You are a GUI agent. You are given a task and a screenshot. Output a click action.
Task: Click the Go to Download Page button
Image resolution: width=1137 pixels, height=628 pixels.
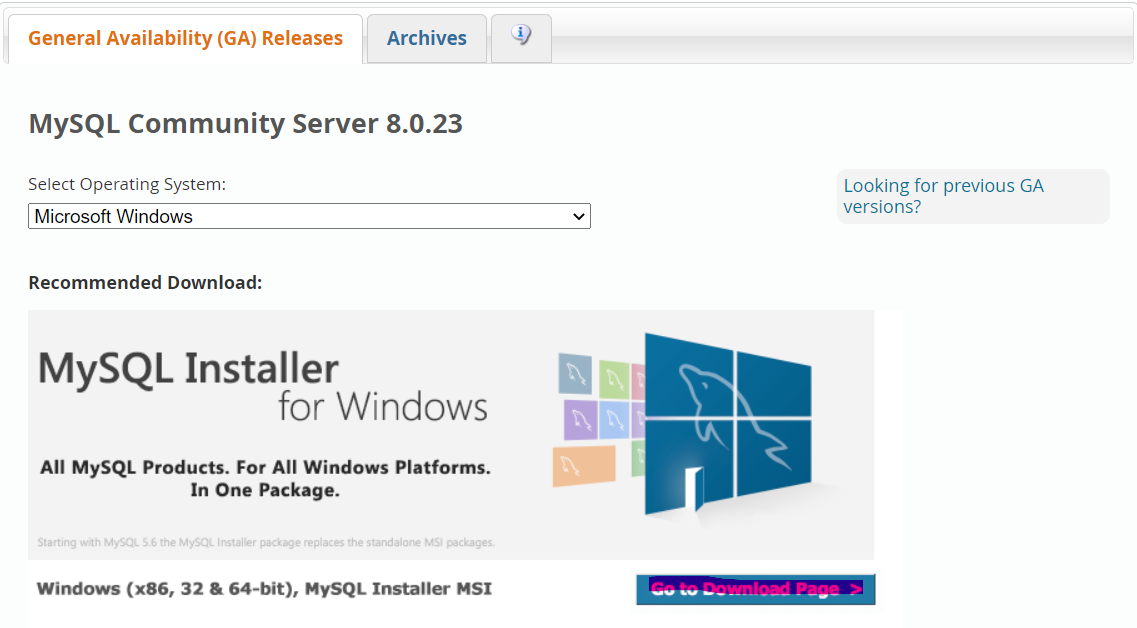point(756,589)
